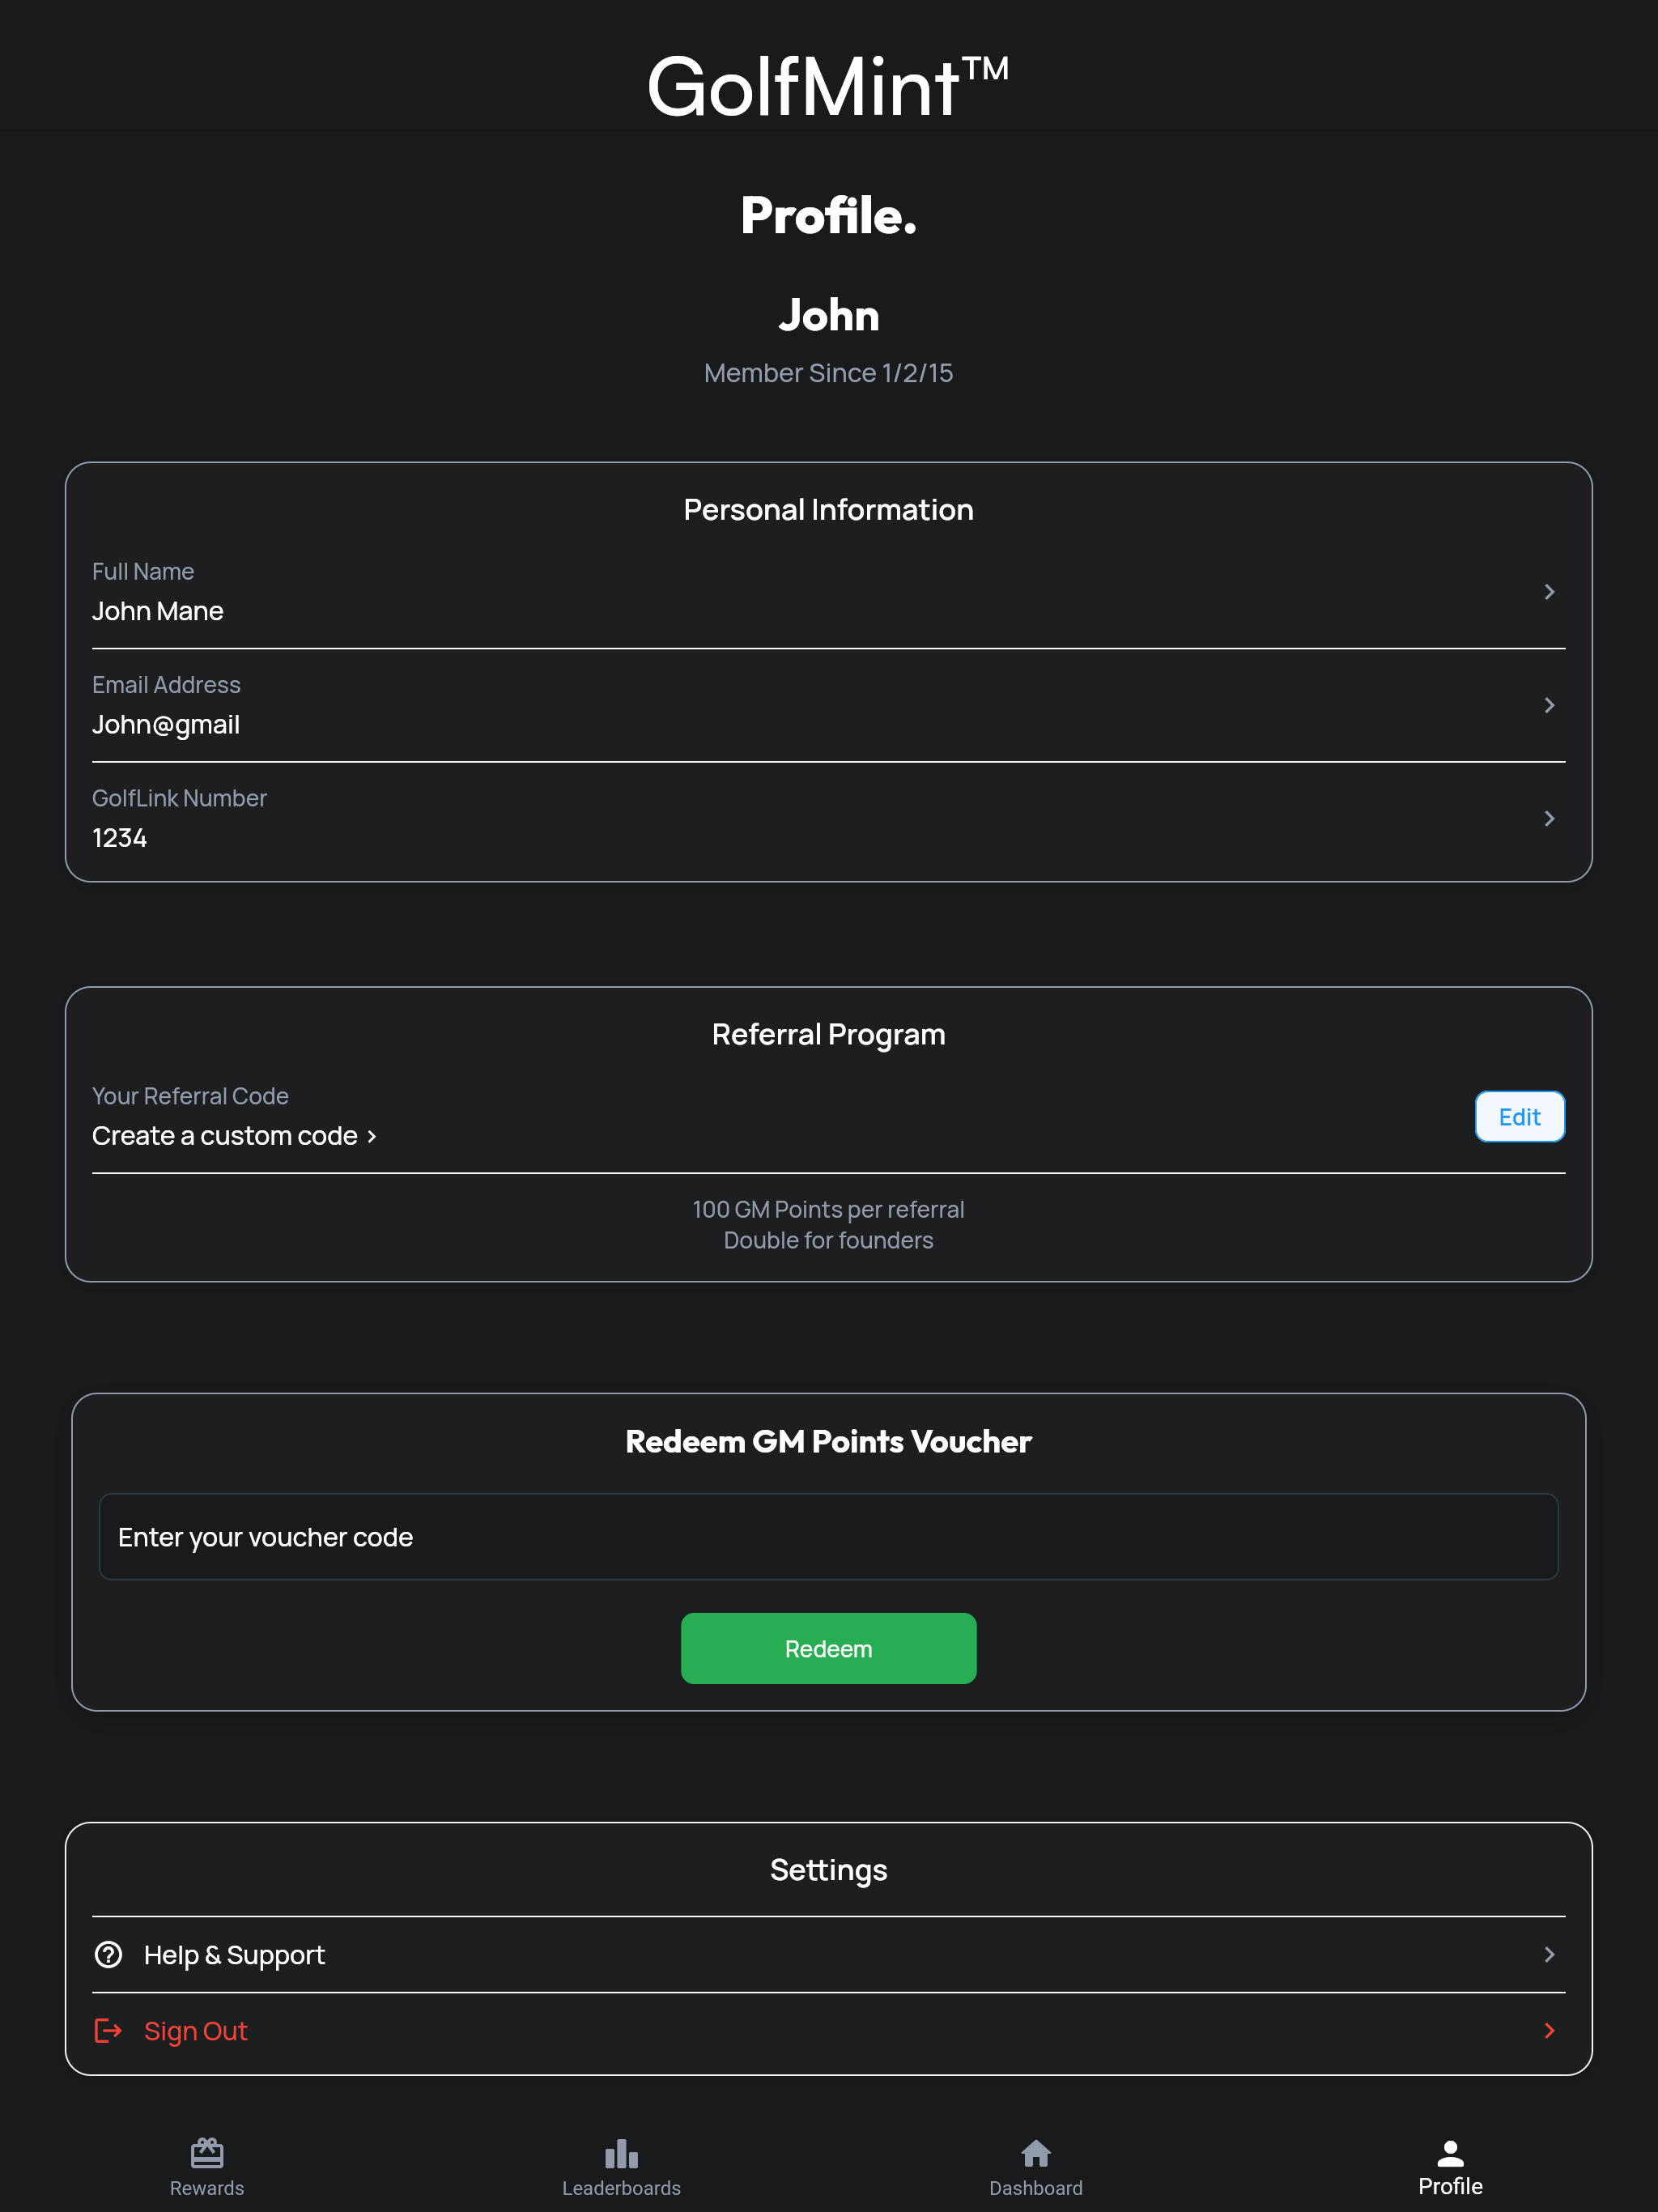The image size is (1658, 2212).
Task: Switch to the Rewards tab label
Action: tap(207, 2188)
